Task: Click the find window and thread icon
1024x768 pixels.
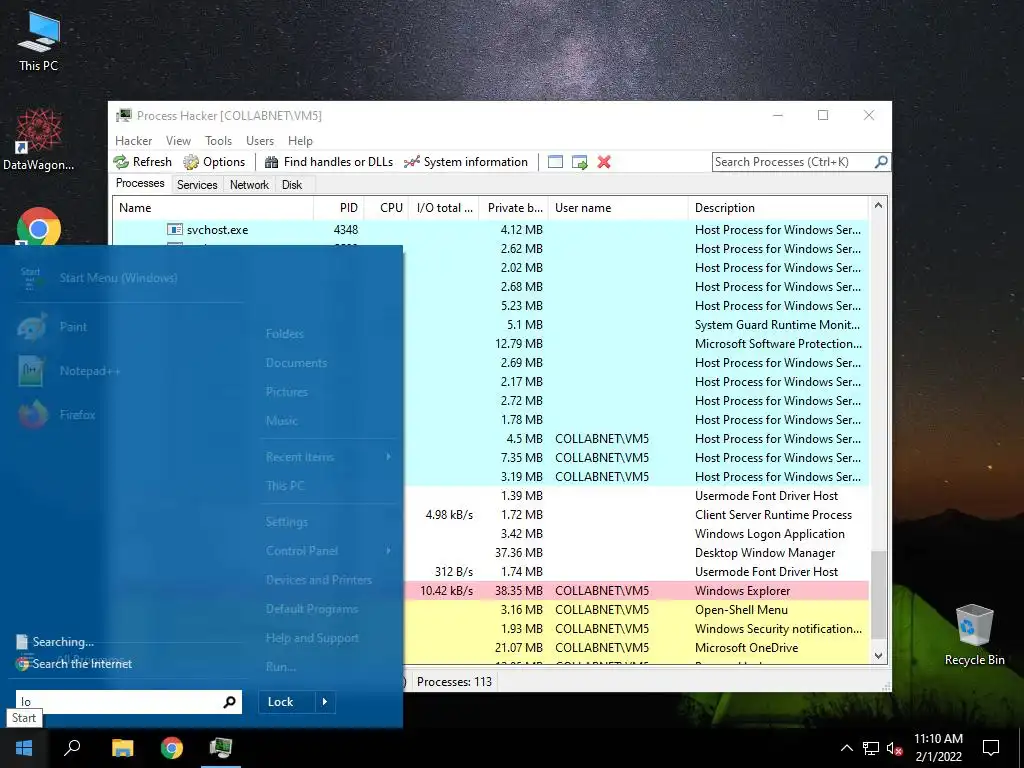Action: tap(580, 162)
